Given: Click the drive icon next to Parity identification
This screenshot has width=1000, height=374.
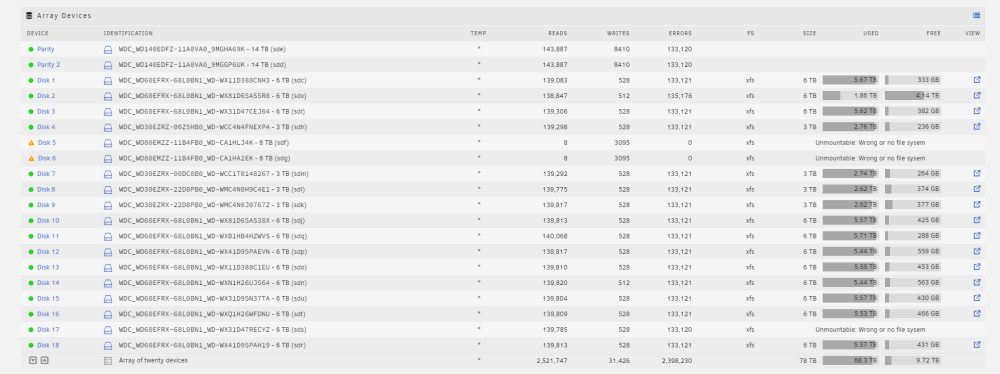Looking at the screenshot, I should point(108,49).
